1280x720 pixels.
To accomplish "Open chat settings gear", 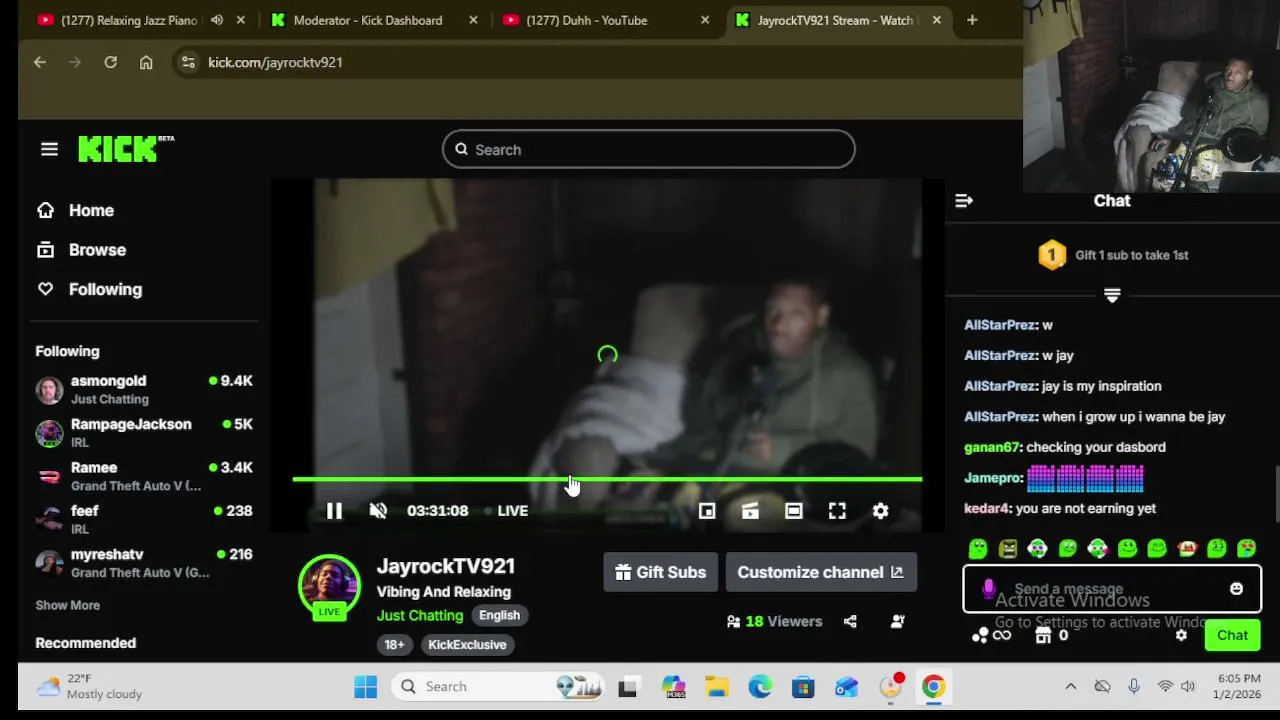I will tap(1181, 635).
